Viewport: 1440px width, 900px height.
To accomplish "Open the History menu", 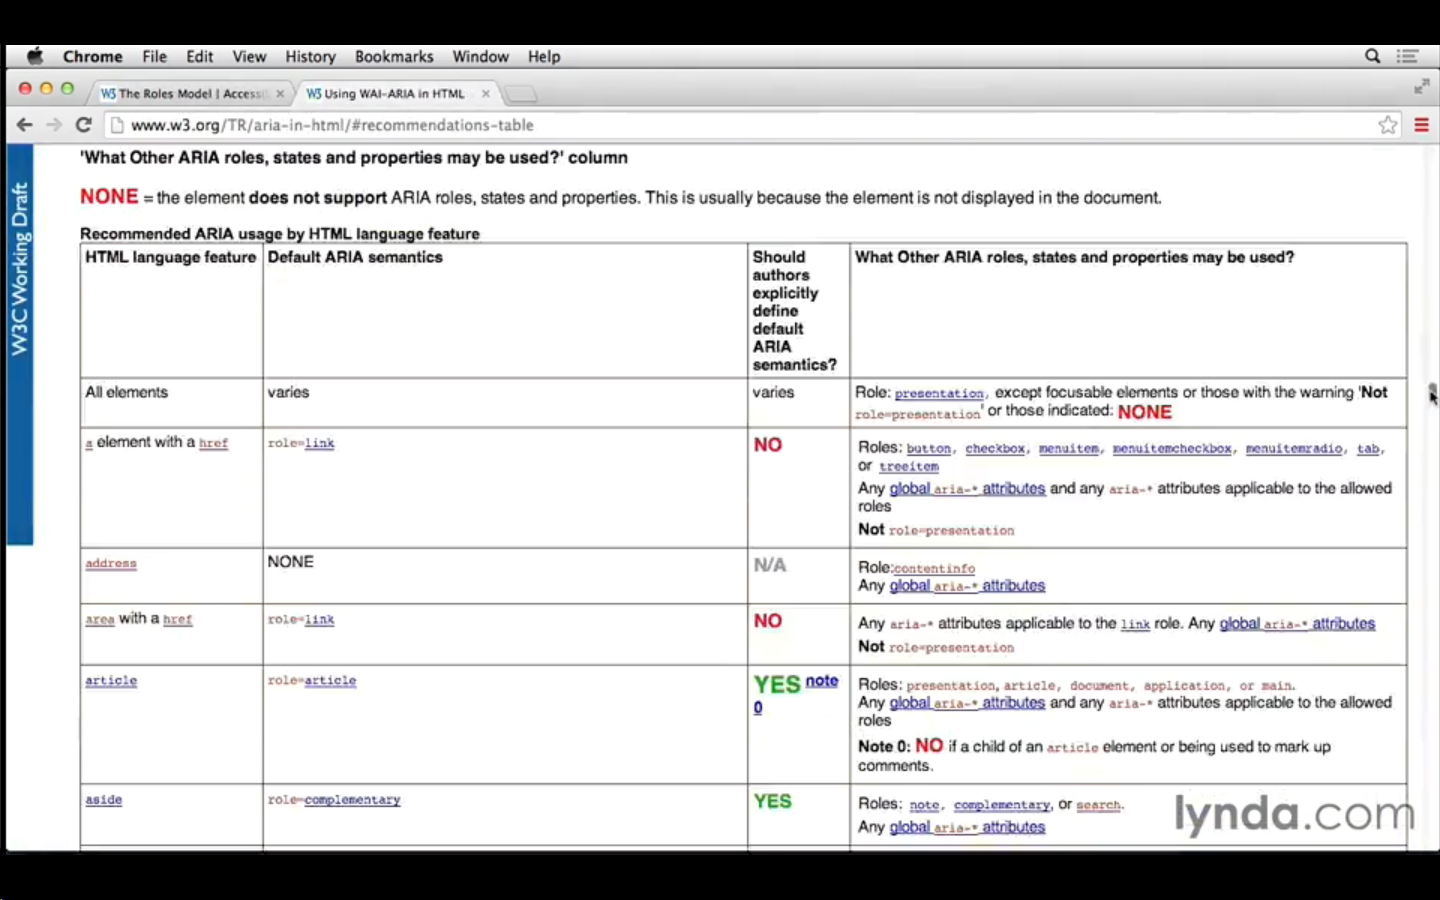I will click(310, 57).
